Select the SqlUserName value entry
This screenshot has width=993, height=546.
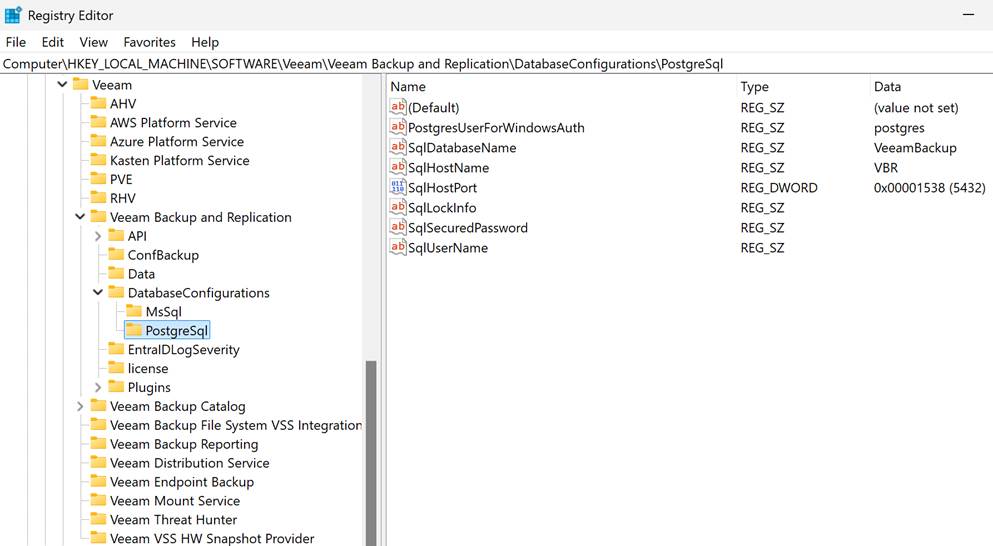447,248
